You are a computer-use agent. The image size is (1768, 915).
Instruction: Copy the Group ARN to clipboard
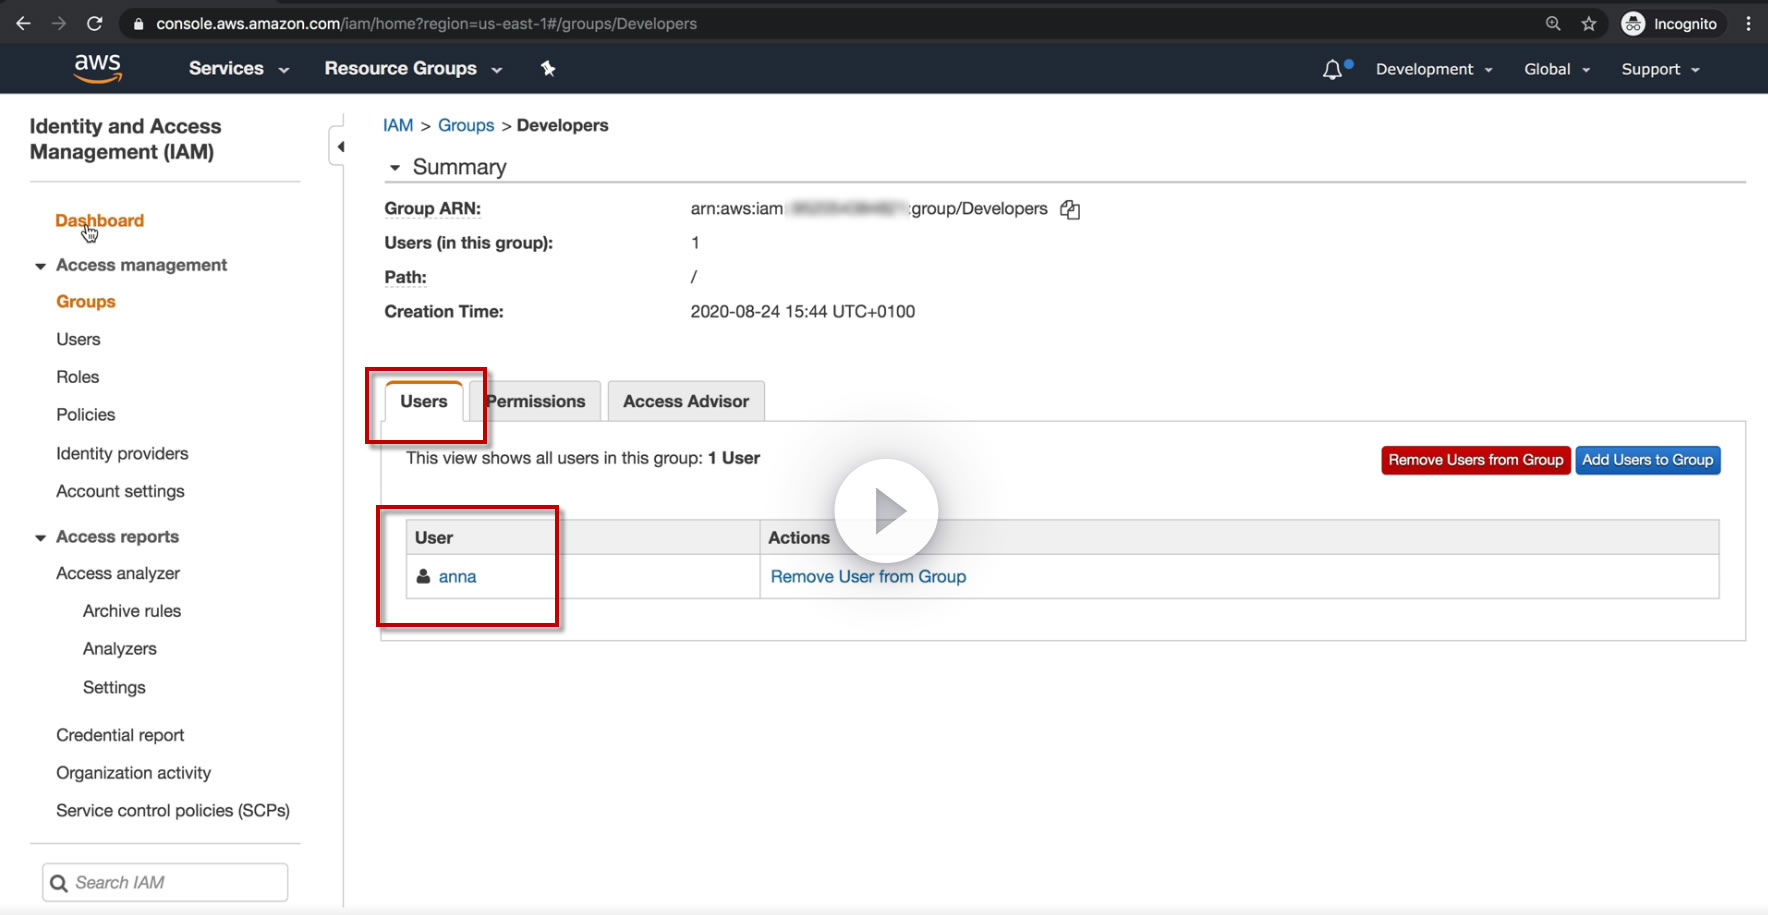click(x=1070, y=209)
